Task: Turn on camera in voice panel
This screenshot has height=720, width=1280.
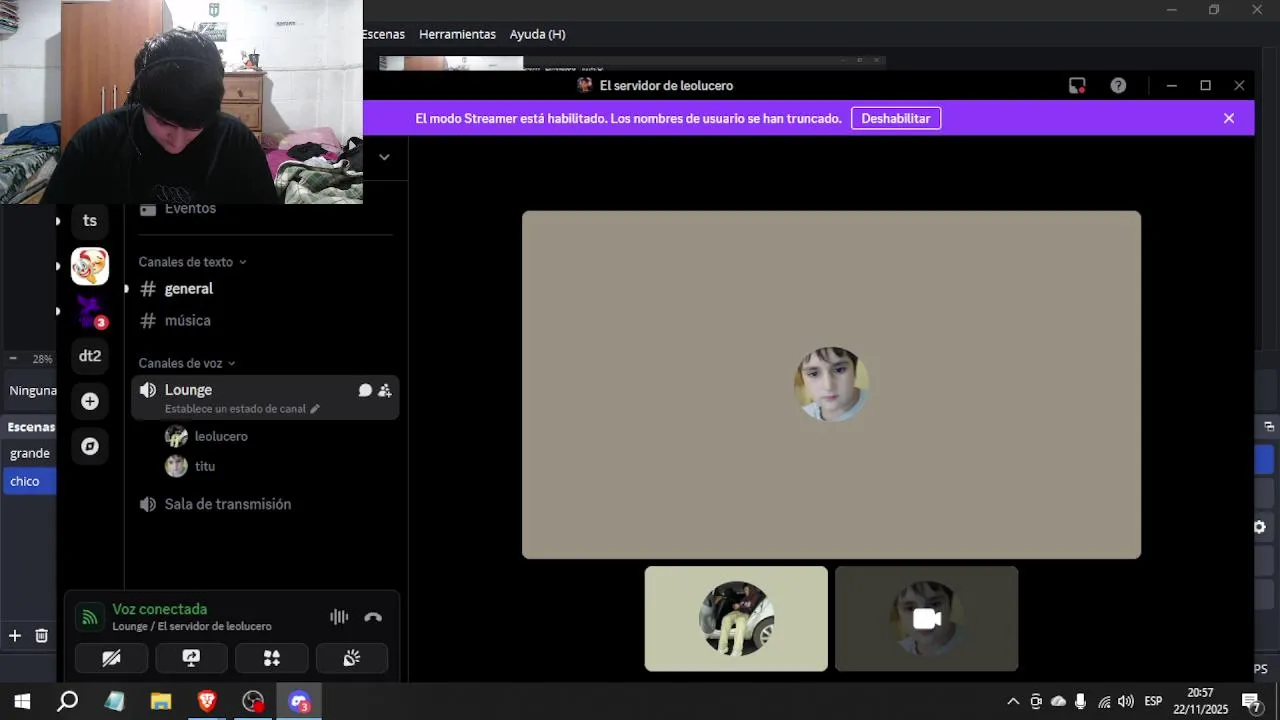Action: click(x=111, y=658)
